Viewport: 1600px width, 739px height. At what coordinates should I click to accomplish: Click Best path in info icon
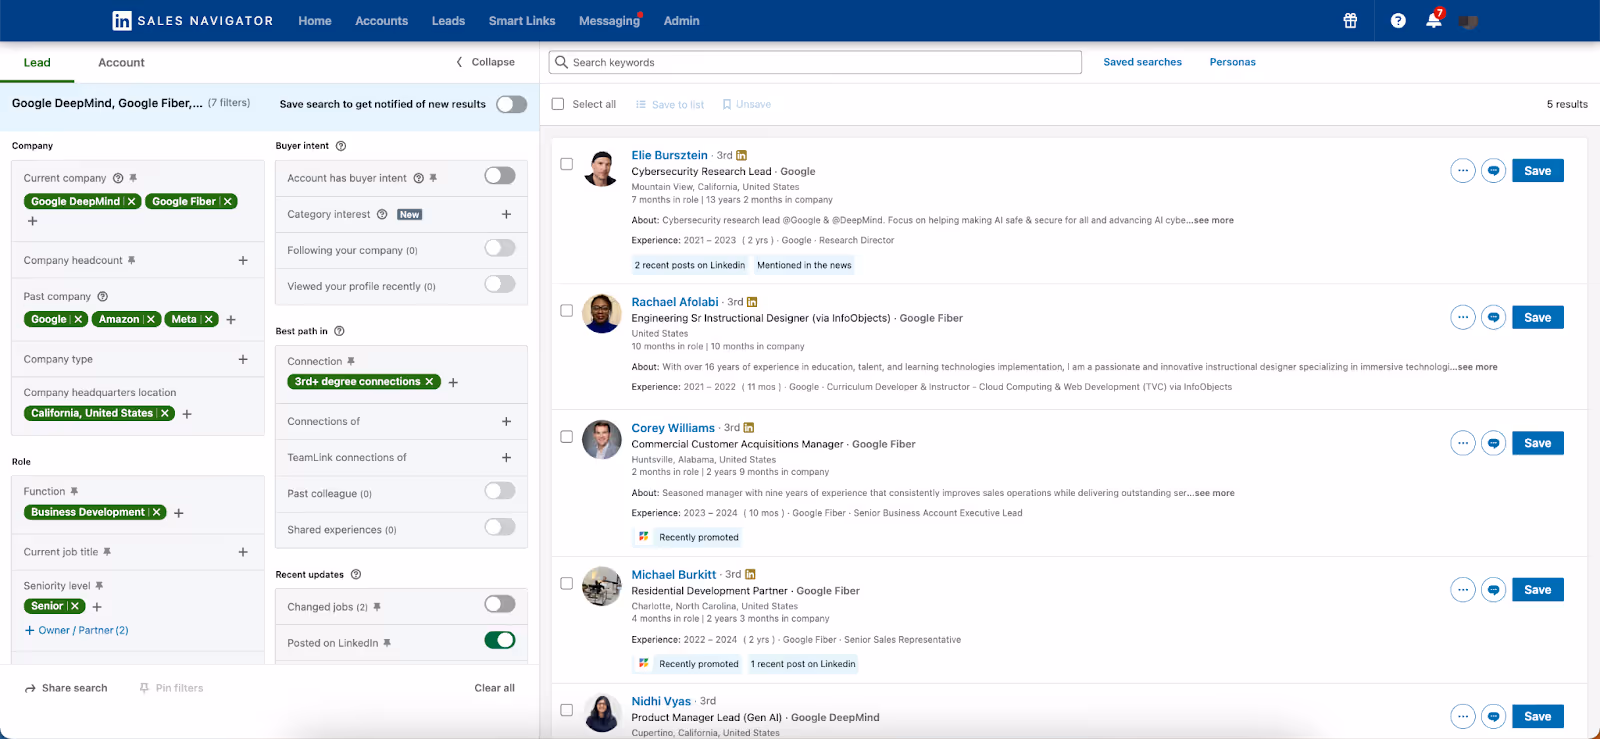coord(339,331)
